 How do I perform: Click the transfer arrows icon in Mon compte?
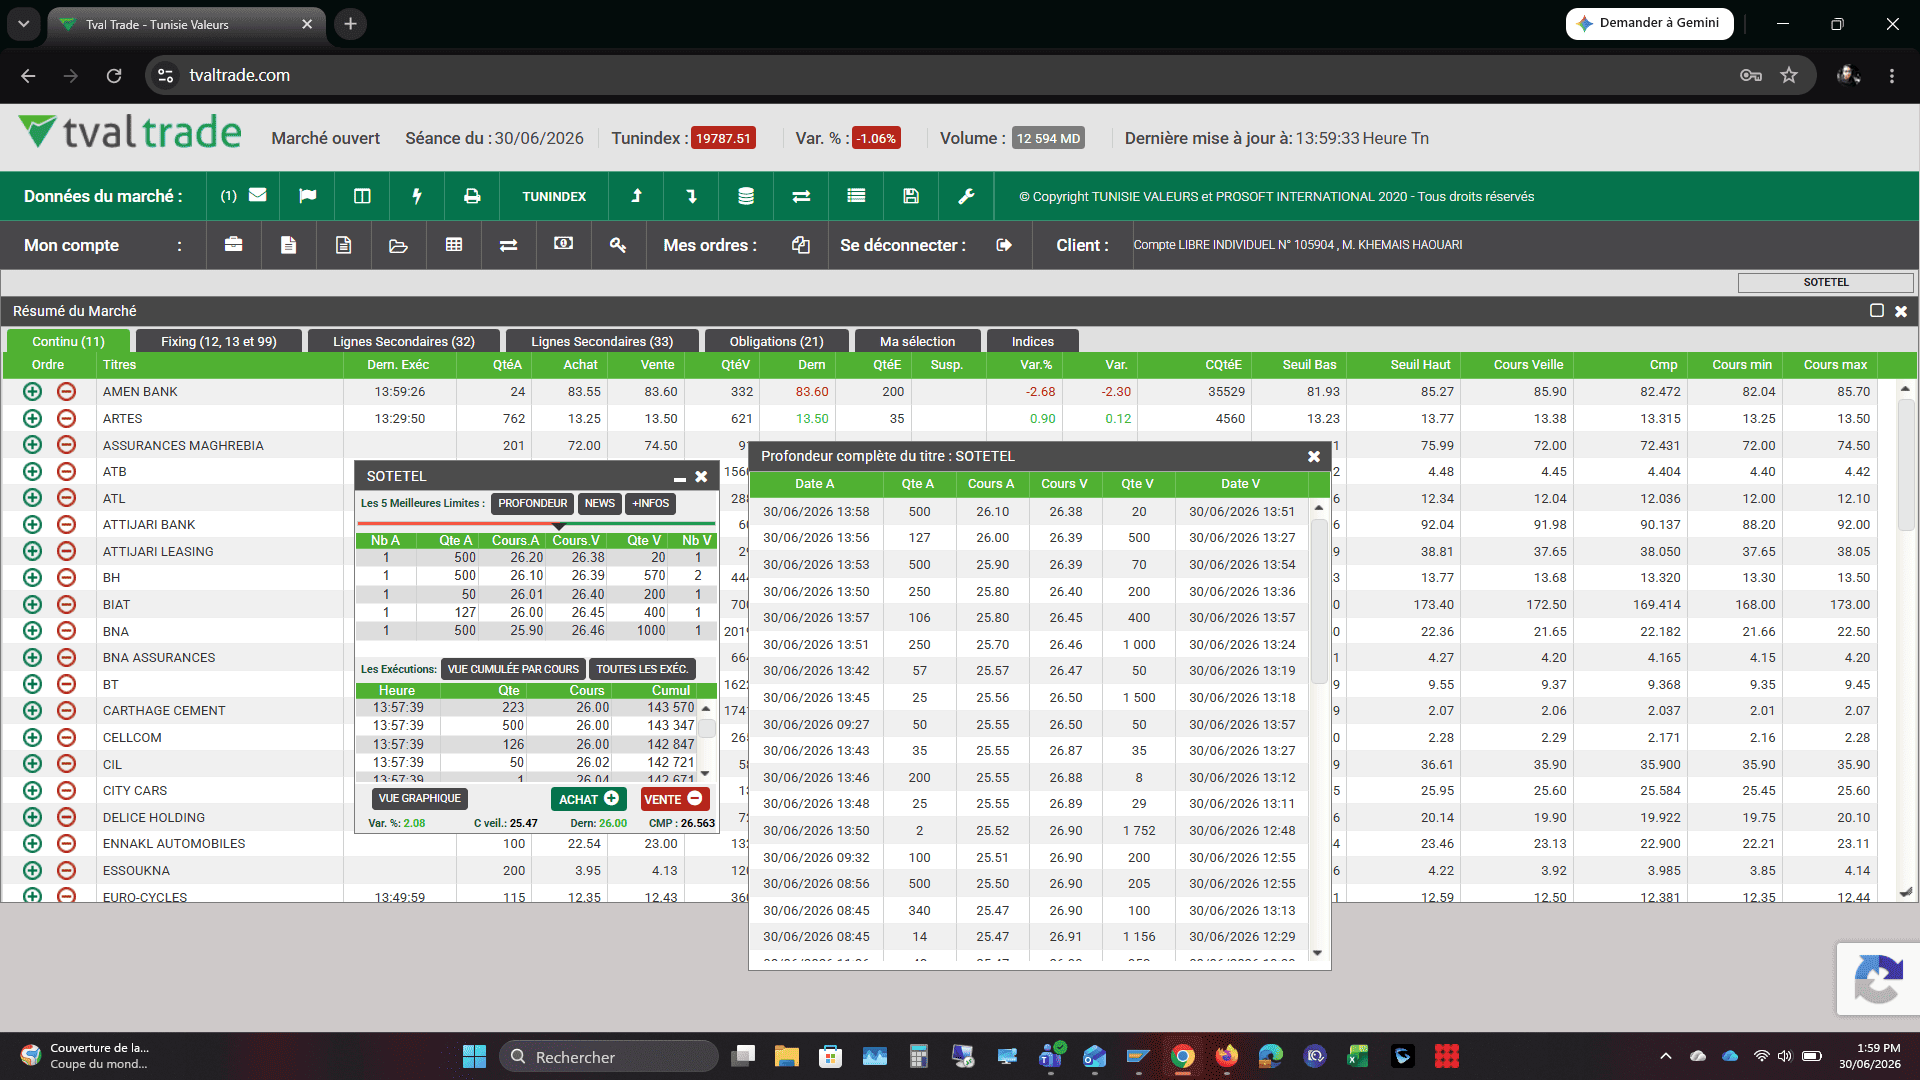coord(509,245)
